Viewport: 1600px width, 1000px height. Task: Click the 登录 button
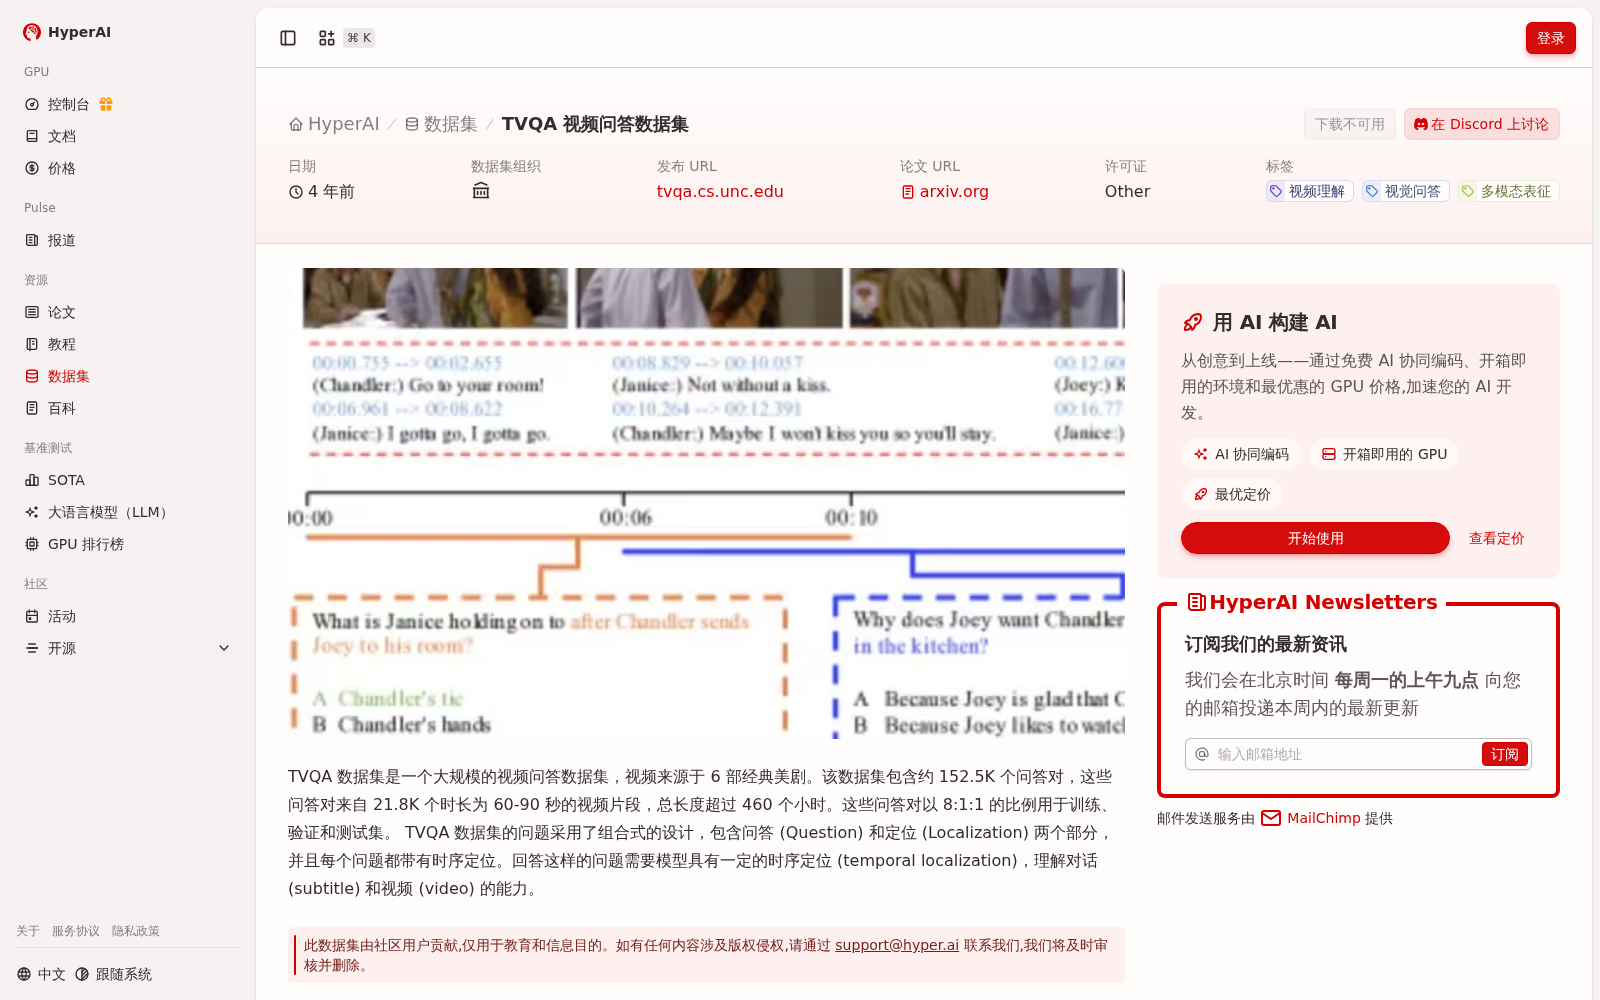tap(1550, 38)
